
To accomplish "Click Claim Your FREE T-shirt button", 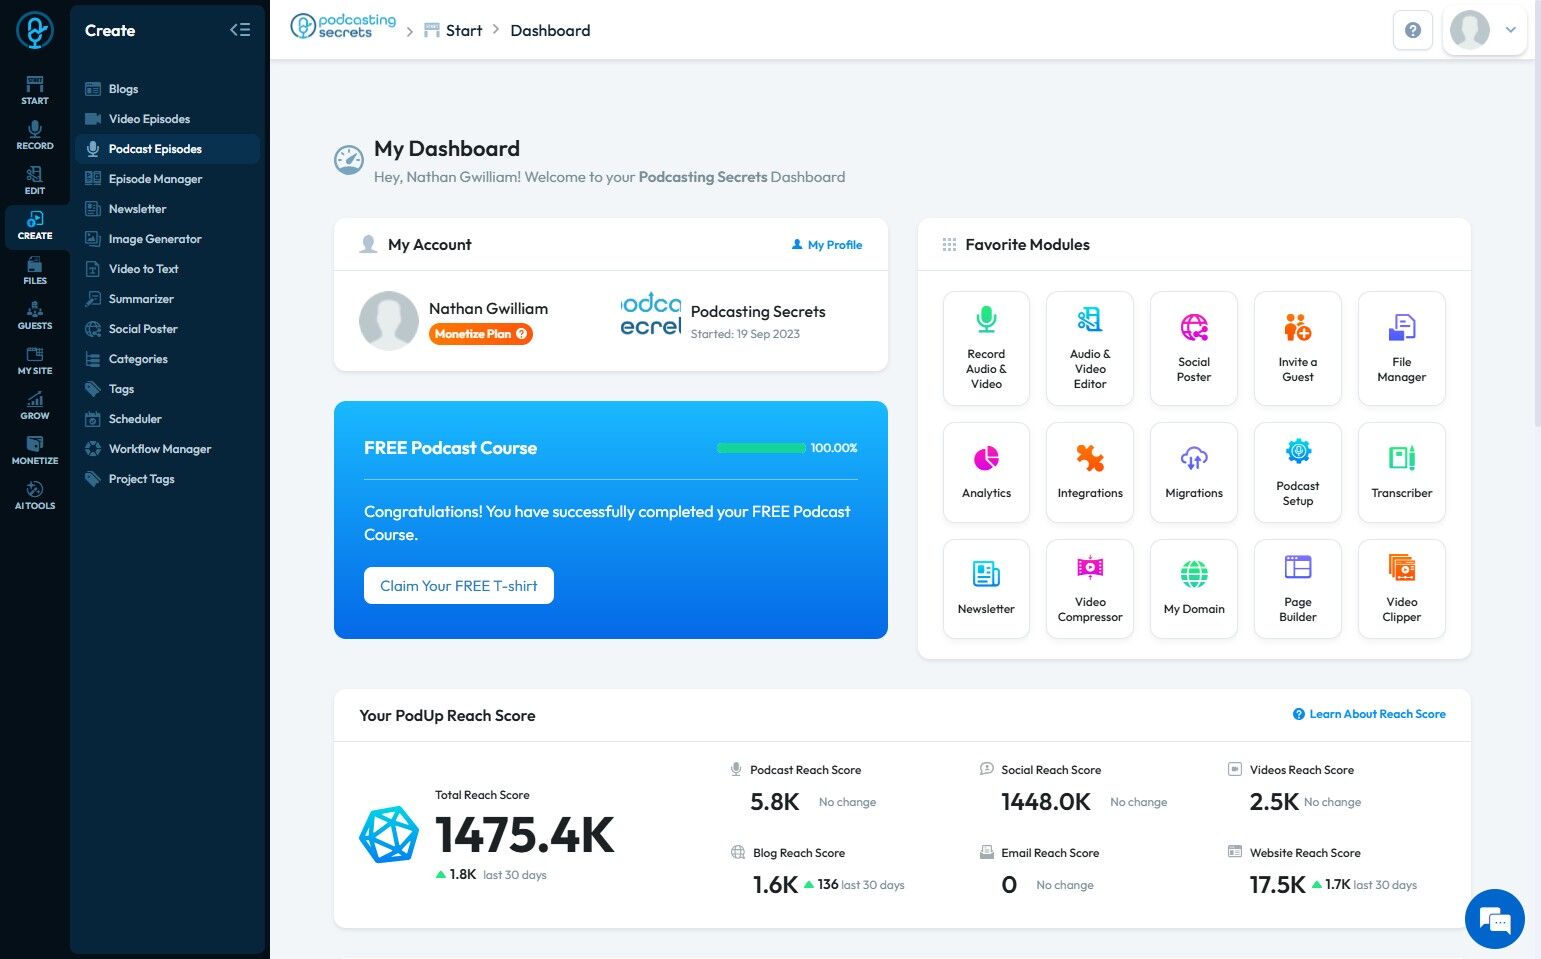I will 459,586.
